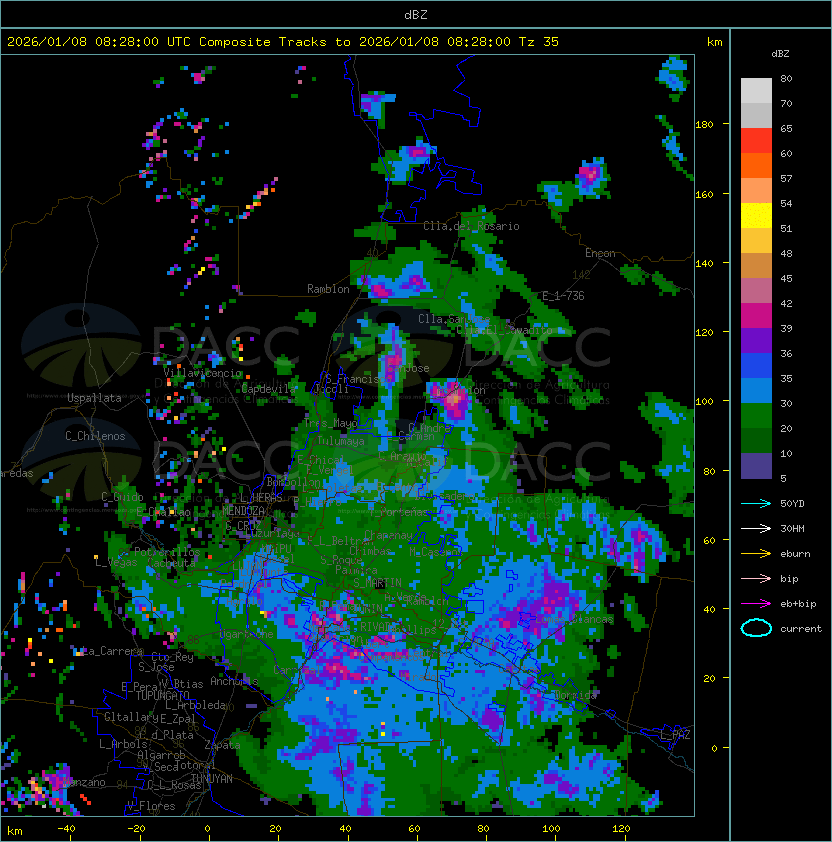The width and height of the screenshot is (832, 842).
Task: Click the 'E_1-736' station label
Action: click(x=563, y=296)
